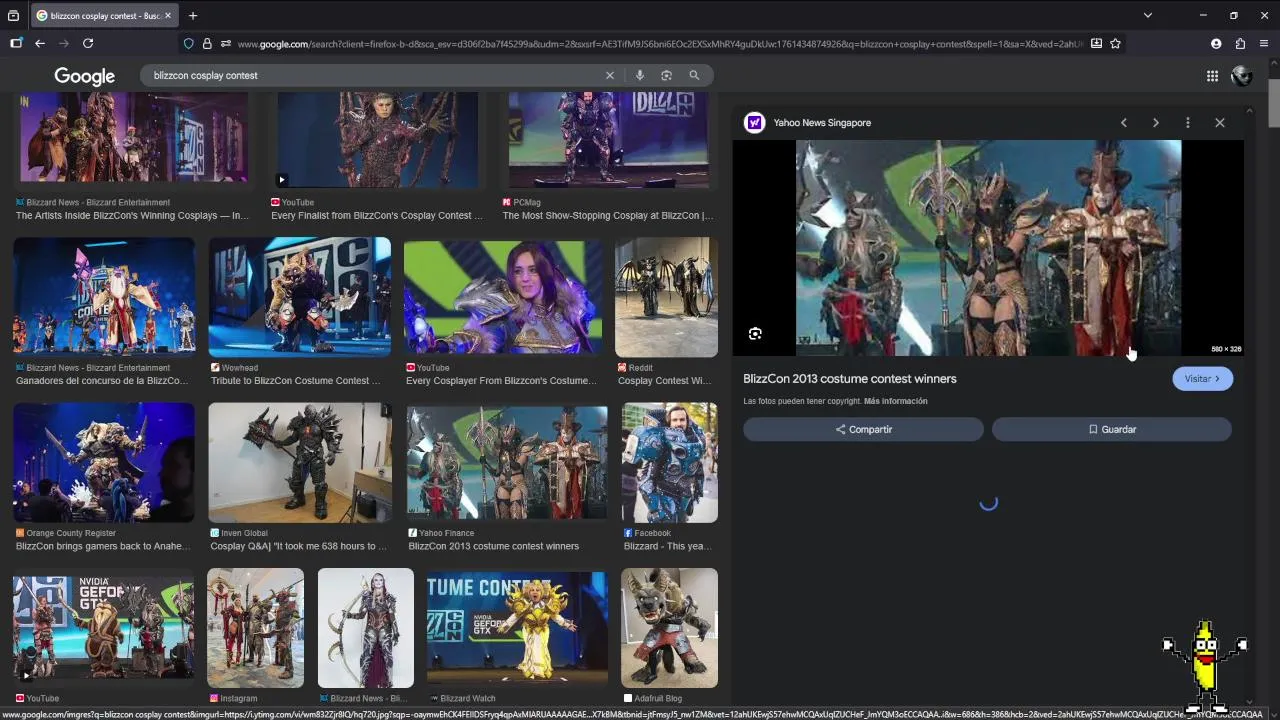Click the forward navigation arrow
Viewport: 1280px width, 720px height.
(64, 43)
